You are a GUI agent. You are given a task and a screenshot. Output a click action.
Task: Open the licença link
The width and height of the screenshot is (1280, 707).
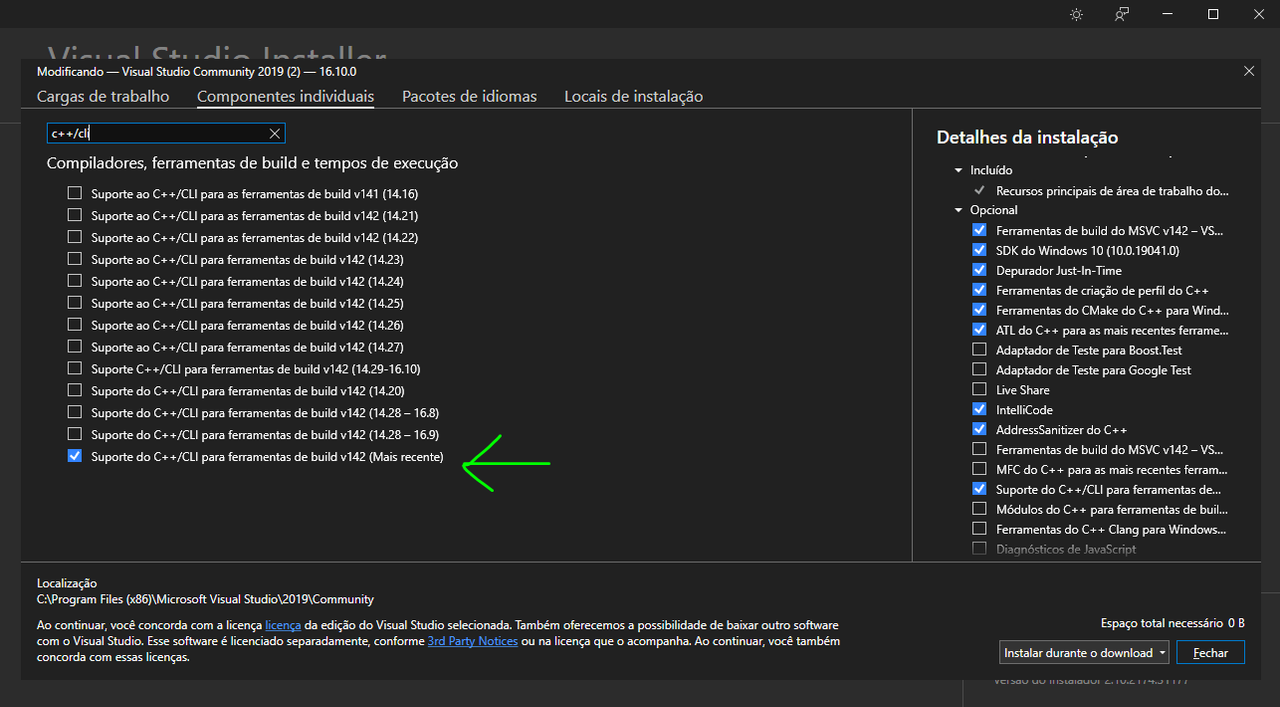coord(283,625)
